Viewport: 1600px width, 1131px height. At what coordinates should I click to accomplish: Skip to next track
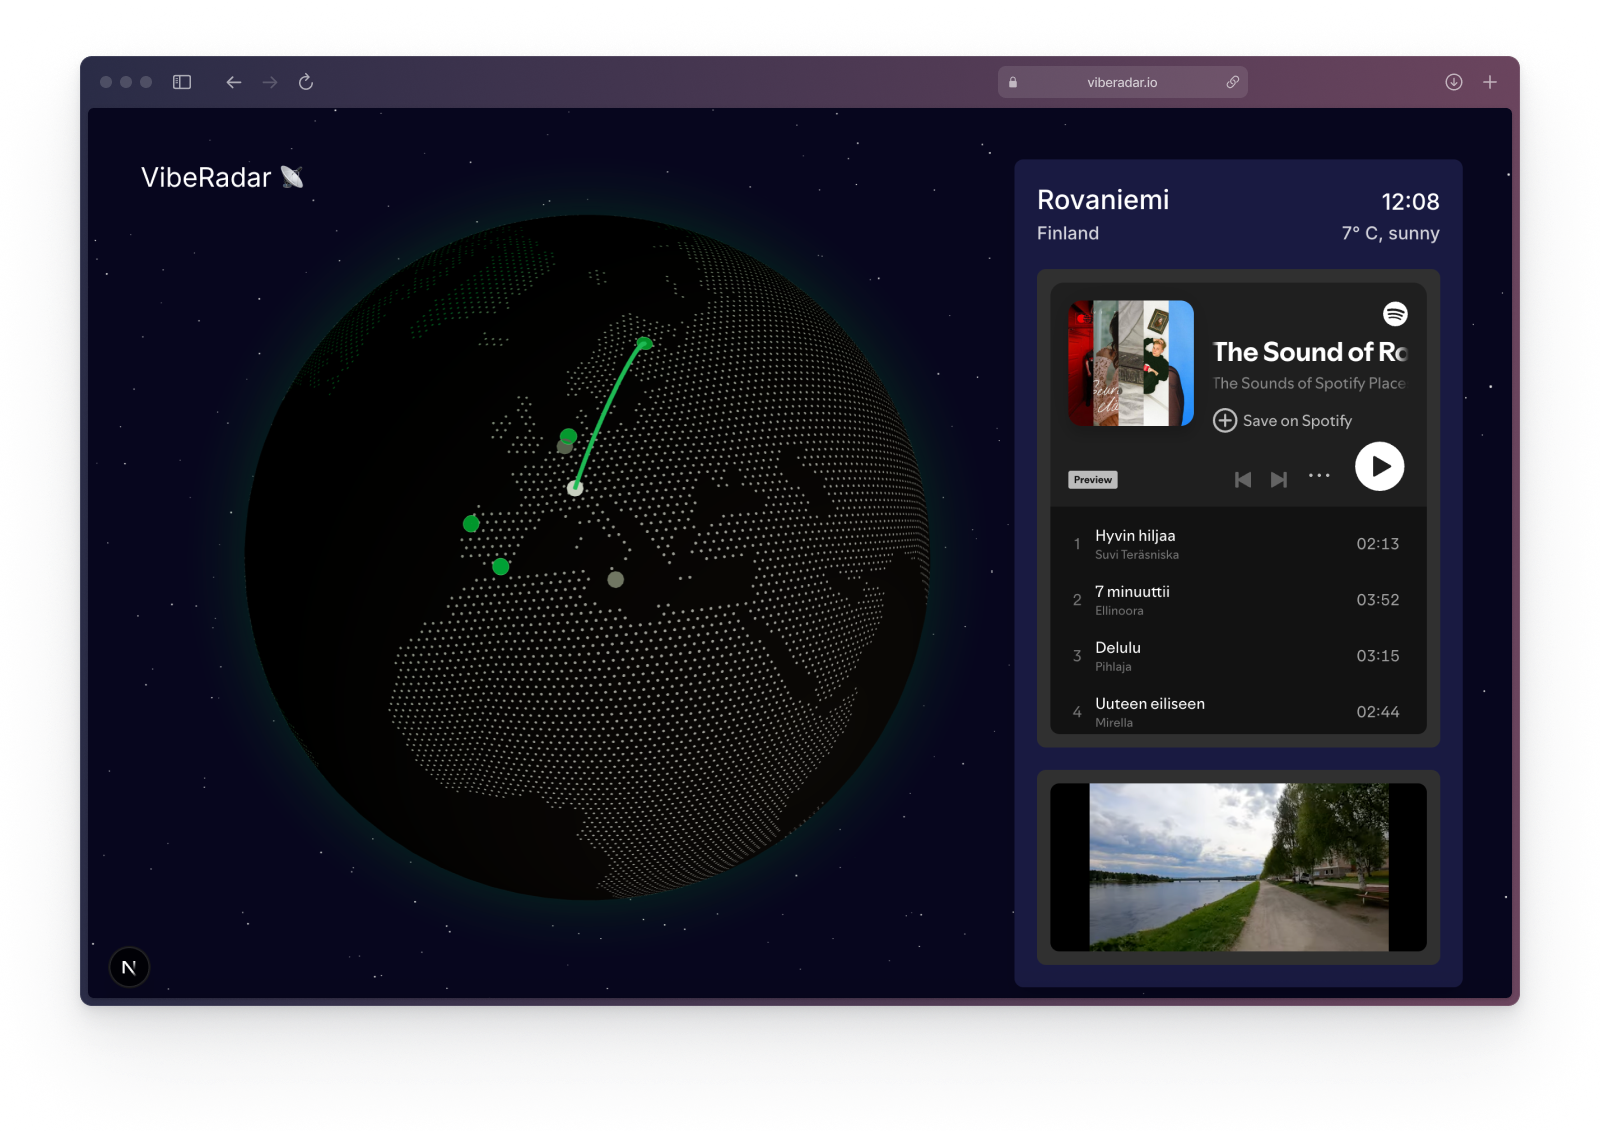tap(1279, 480)
